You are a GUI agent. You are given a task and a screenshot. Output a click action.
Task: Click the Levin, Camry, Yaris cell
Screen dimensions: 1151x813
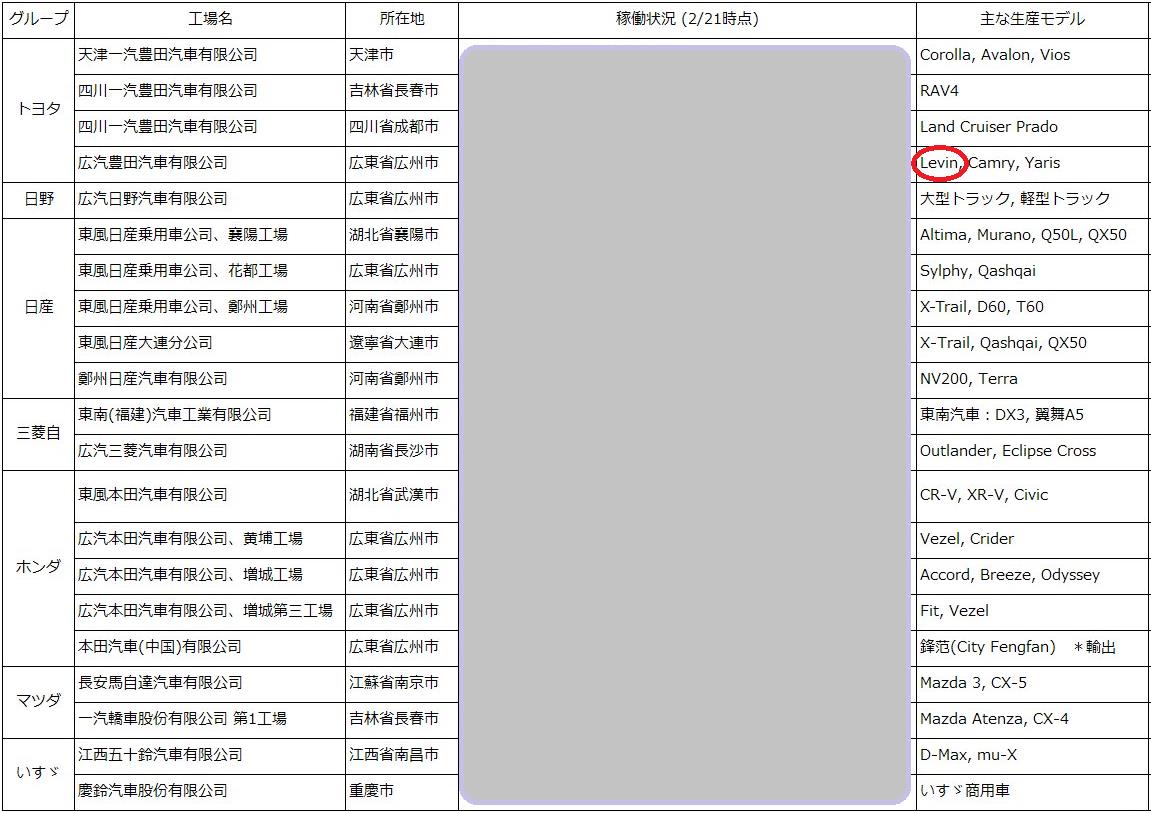[x=1033, y=164]
